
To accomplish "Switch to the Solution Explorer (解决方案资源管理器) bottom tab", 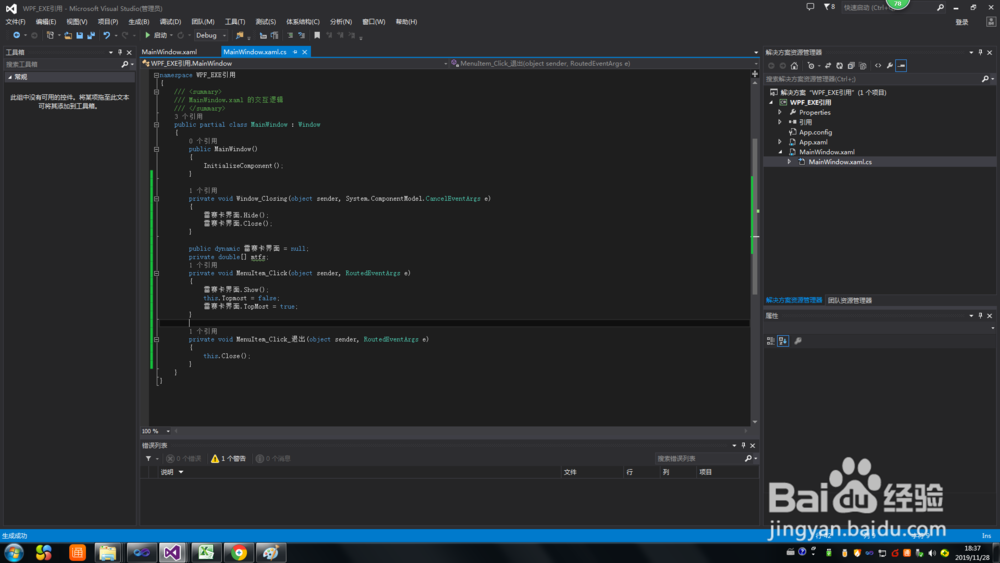I will coord(794,300).
